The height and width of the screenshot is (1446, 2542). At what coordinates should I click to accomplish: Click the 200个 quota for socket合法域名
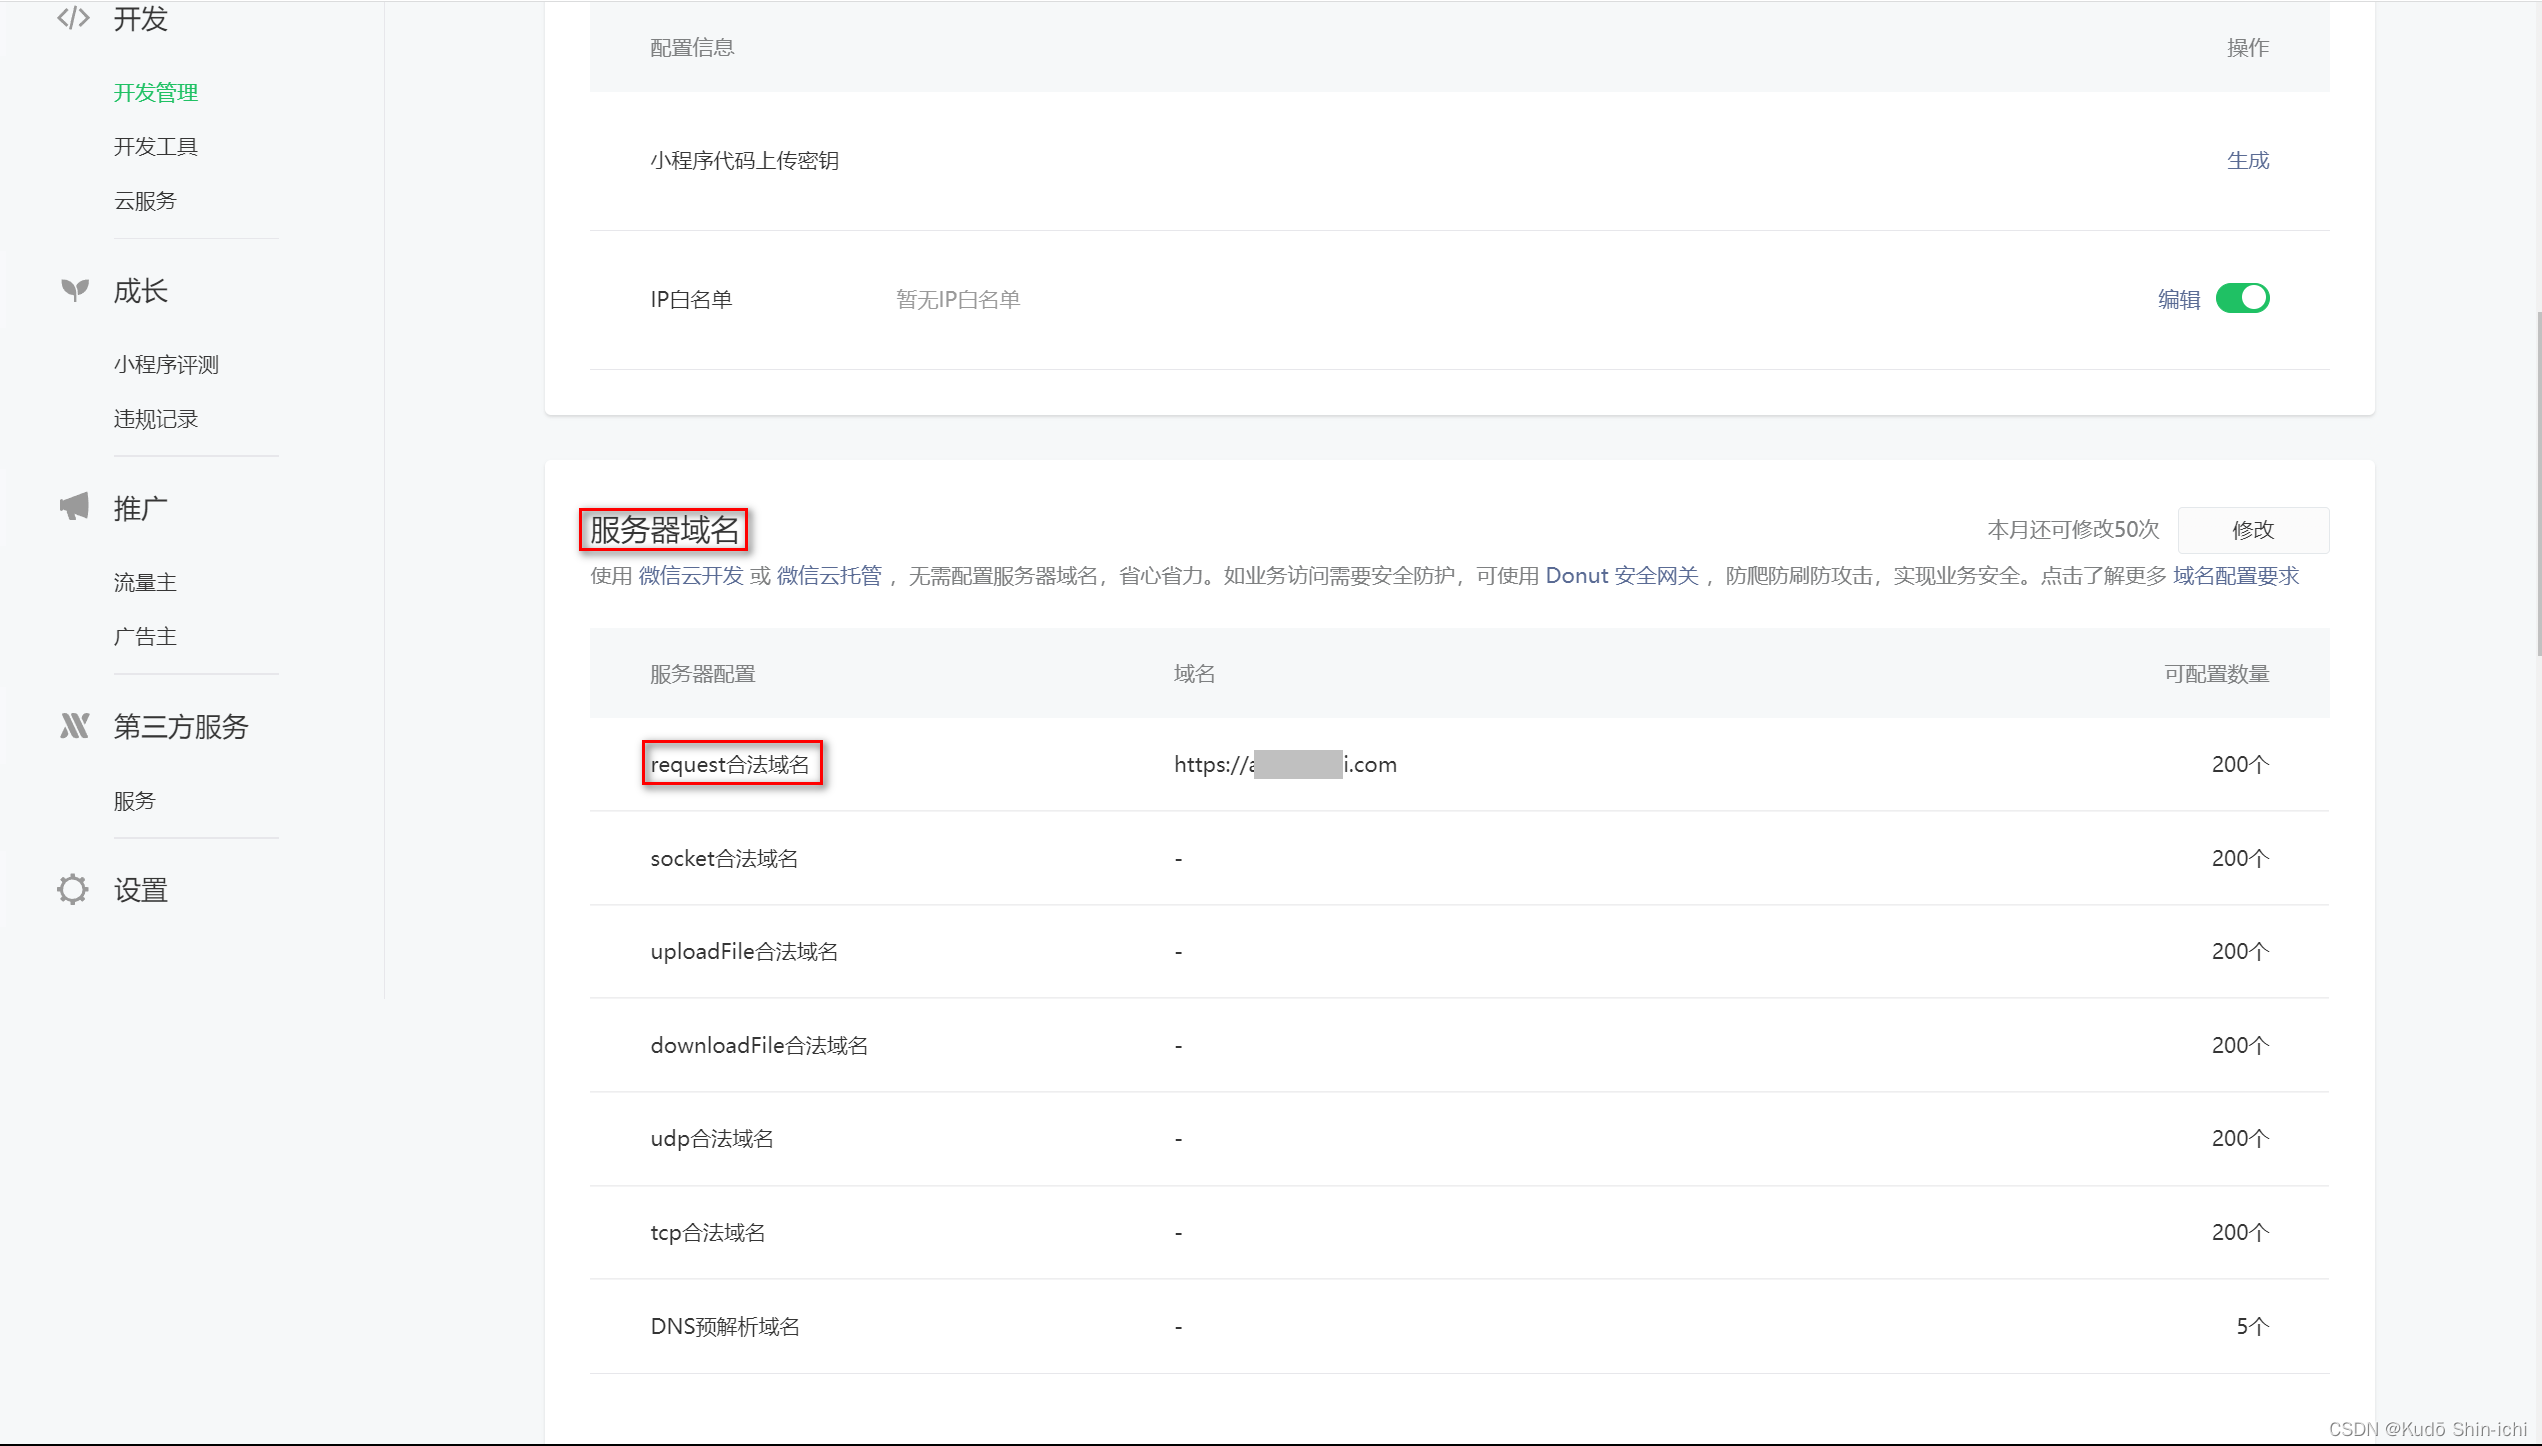point(2240,859)
